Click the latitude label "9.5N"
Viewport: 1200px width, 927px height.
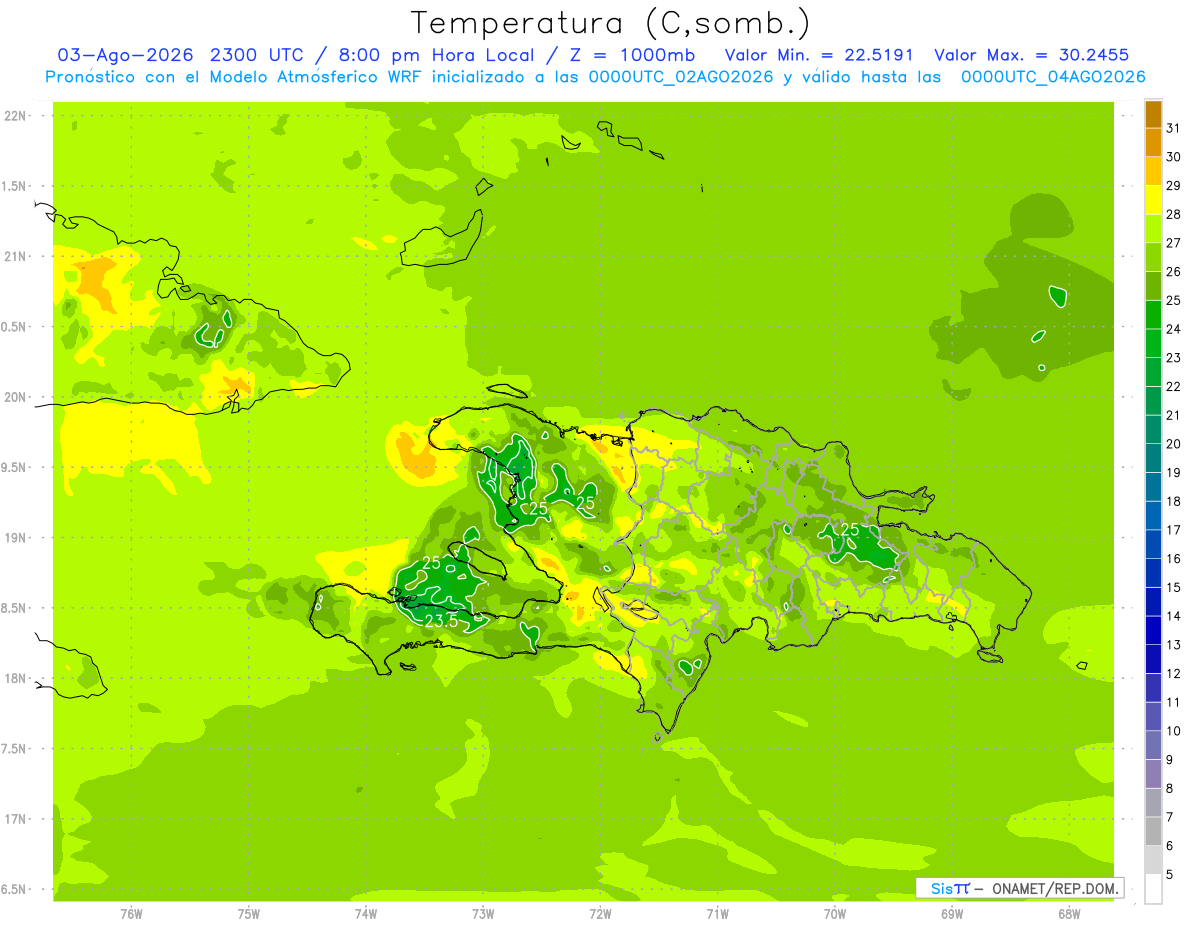(15, 467)
